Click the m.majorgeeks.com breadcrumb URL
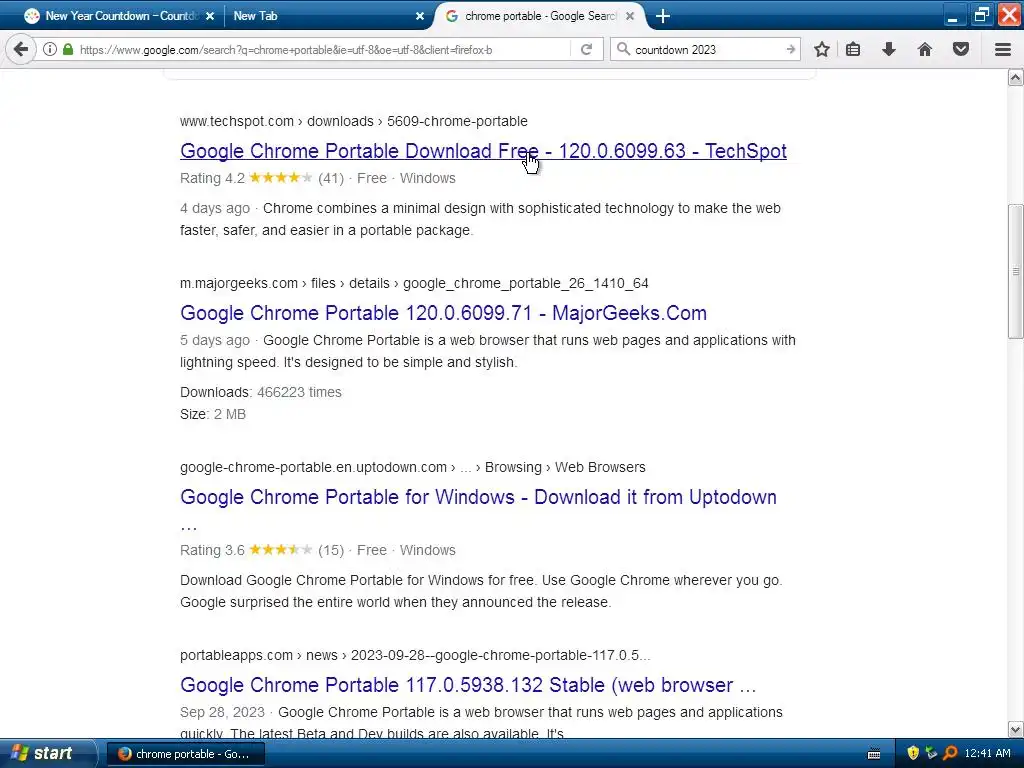Screen dimensions: 1024x768 point(414,283)
